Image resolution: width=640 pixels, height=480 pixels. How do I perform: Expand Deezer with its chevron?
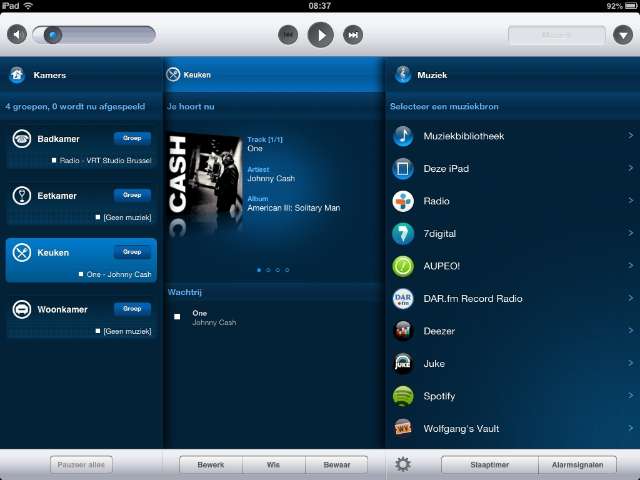pyautogui.click(x=630, y=330)
